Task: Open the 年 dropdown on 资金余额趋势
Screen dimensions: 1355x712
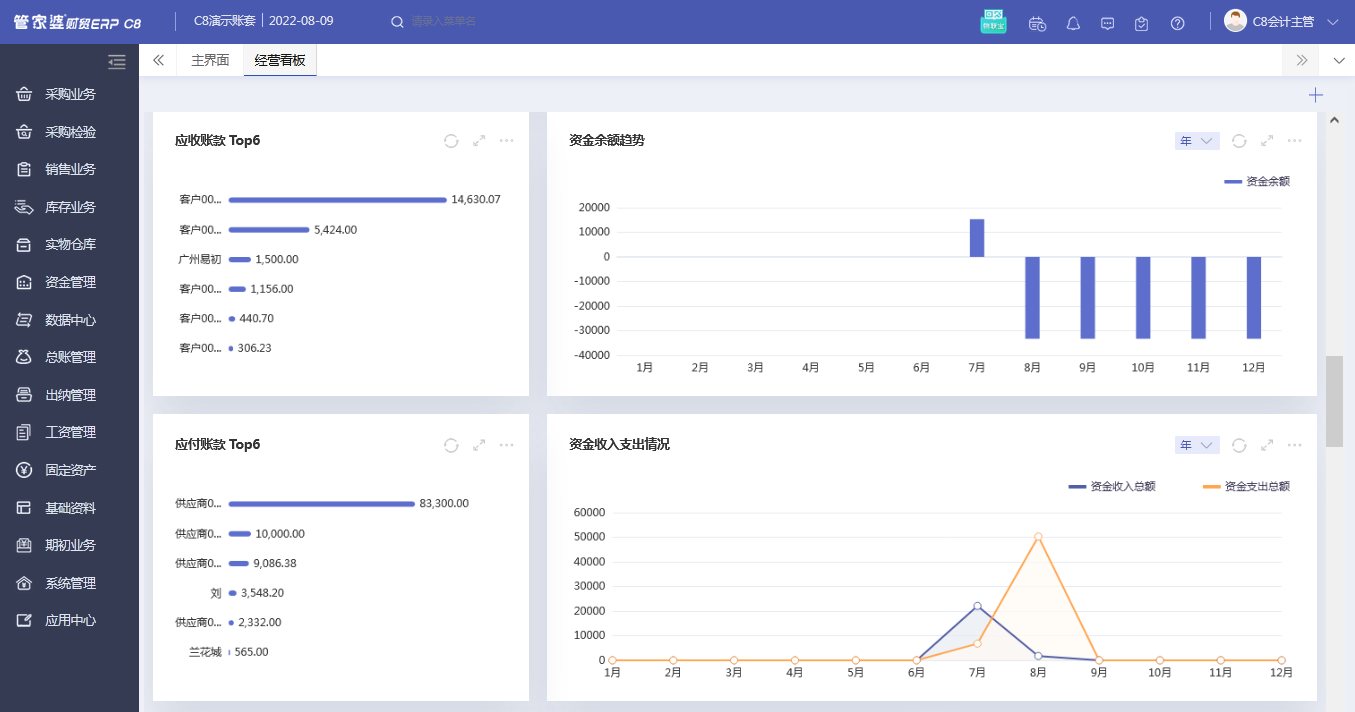Action: point(1196,141)
